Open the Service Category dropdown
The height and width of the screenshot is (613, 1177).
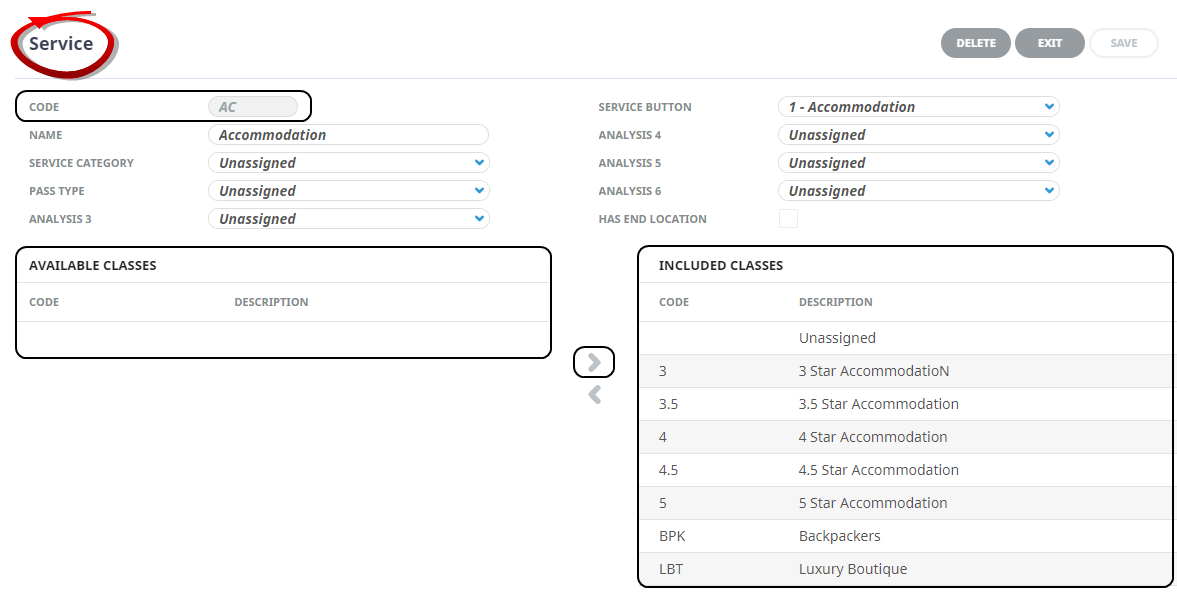(348, 163)
